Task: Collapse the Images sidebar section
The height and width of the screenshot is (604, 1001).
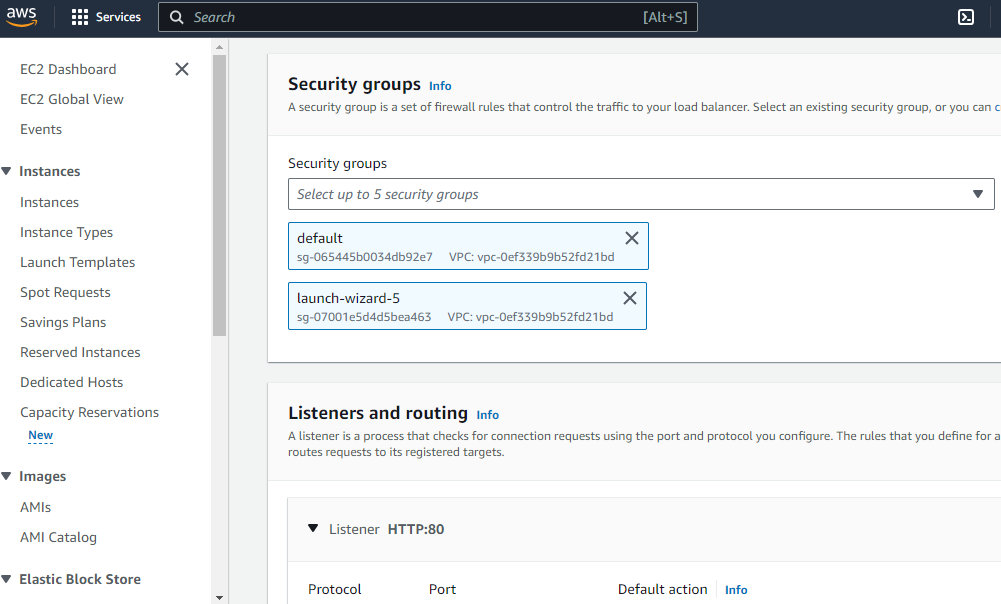Action: (x=6, y=477)
